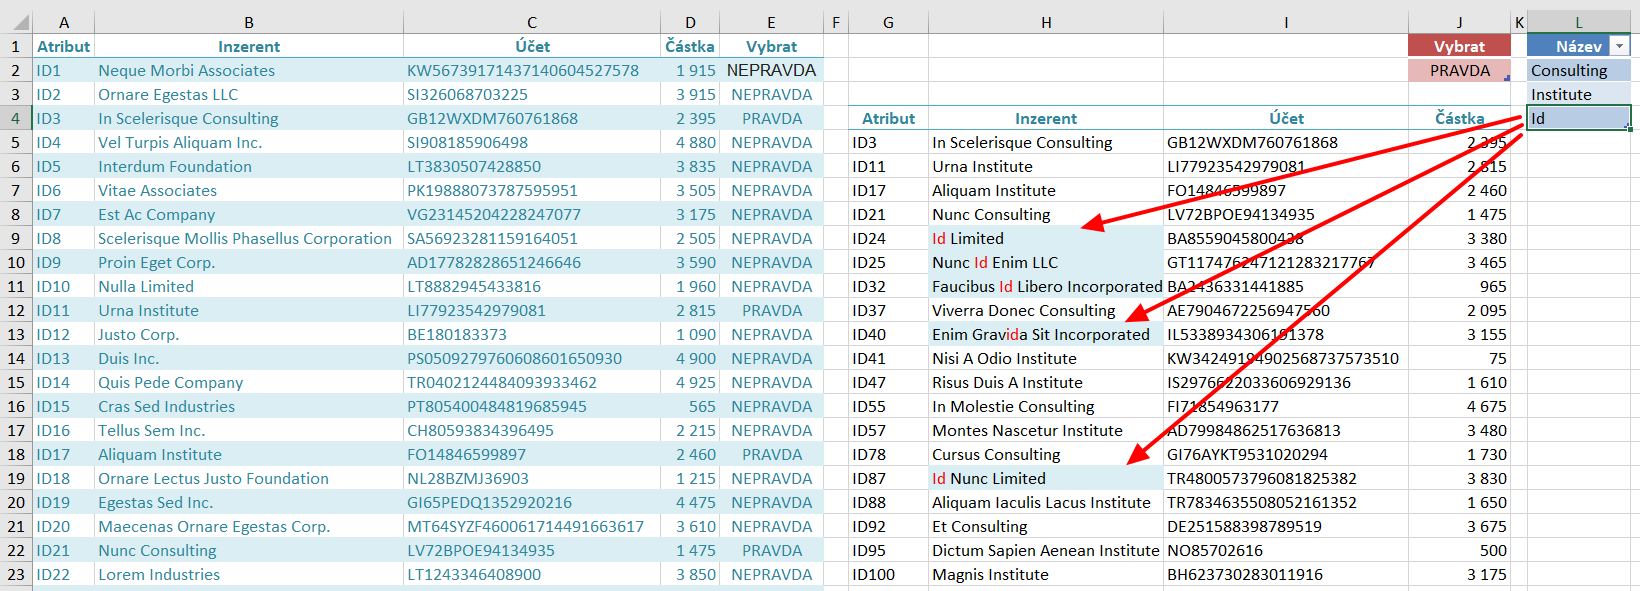Click the active cell containing Id in column L
This screenshot has height=591, width=1640.
[1579, 118]
